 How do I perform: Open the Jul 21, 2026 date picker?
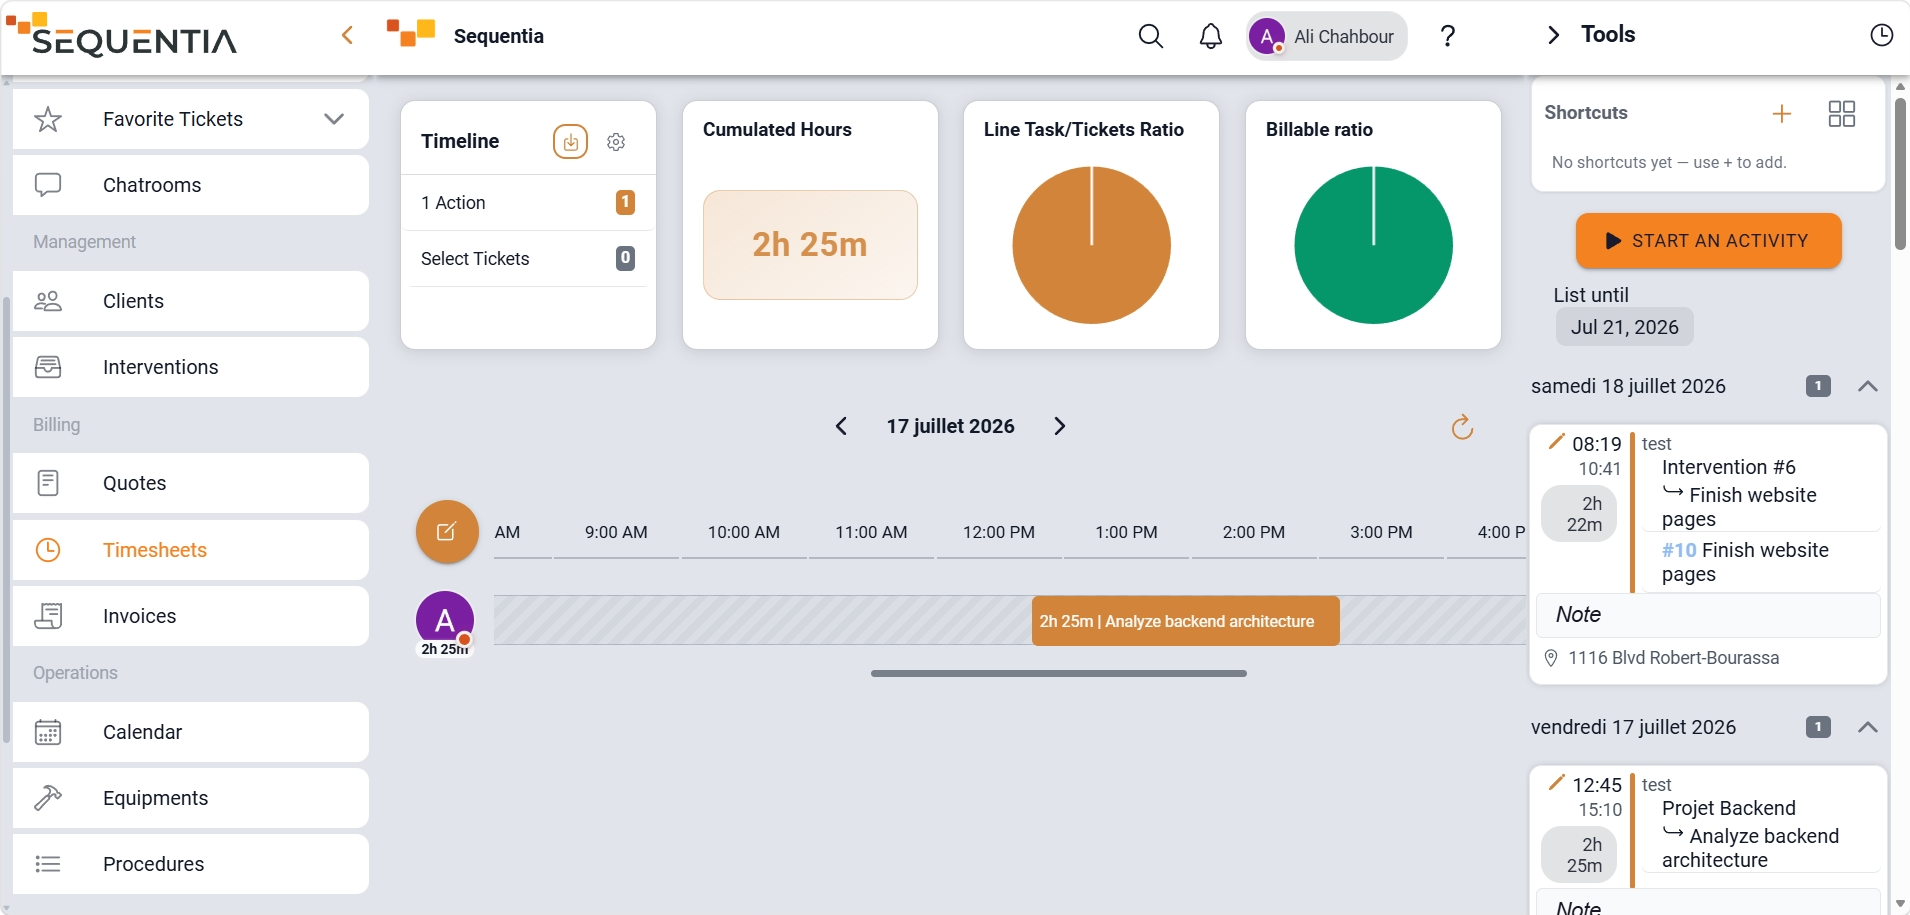(1624, 327)
